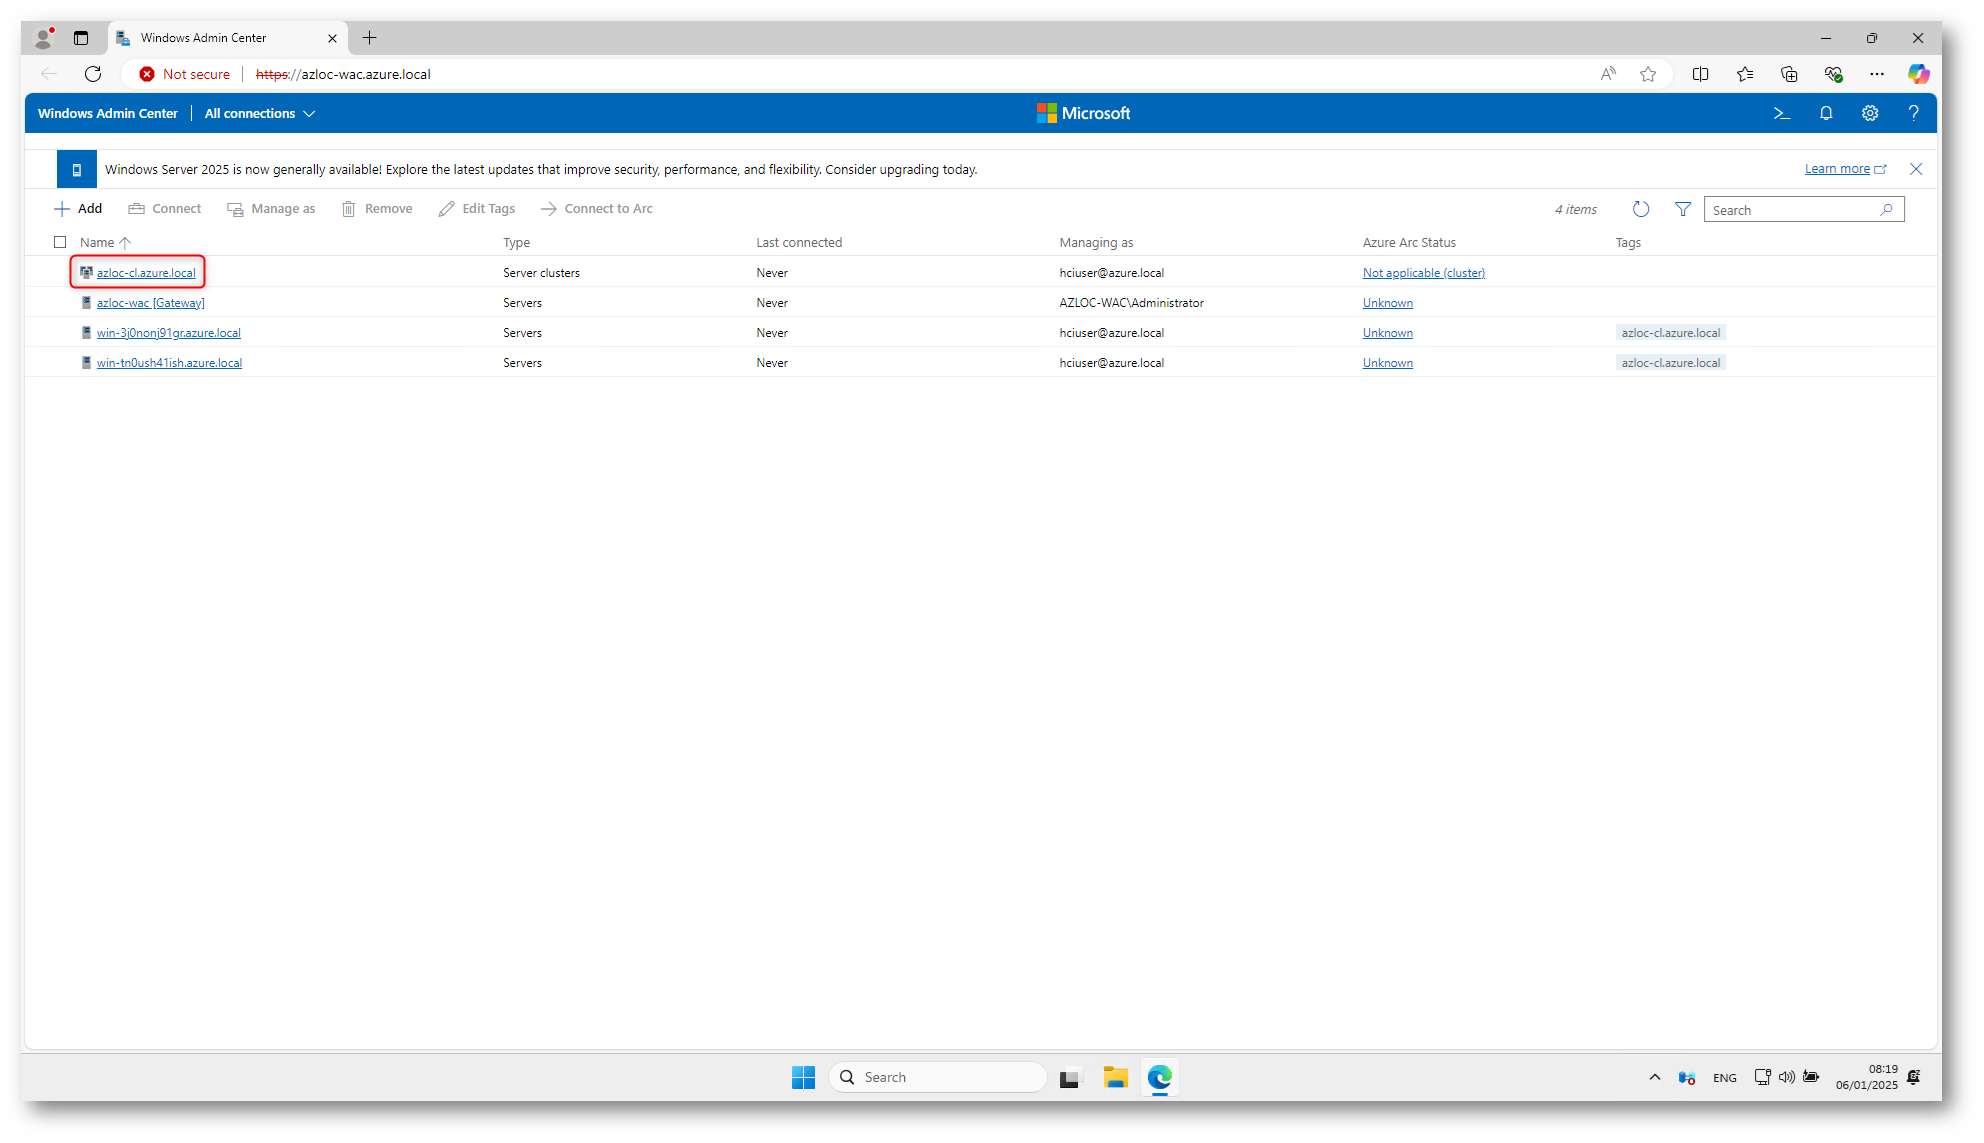This screenshot has height=1143, width=1984.
Task: Click the Edit Tags toolbar button
Action: click(x=477, y=208)
